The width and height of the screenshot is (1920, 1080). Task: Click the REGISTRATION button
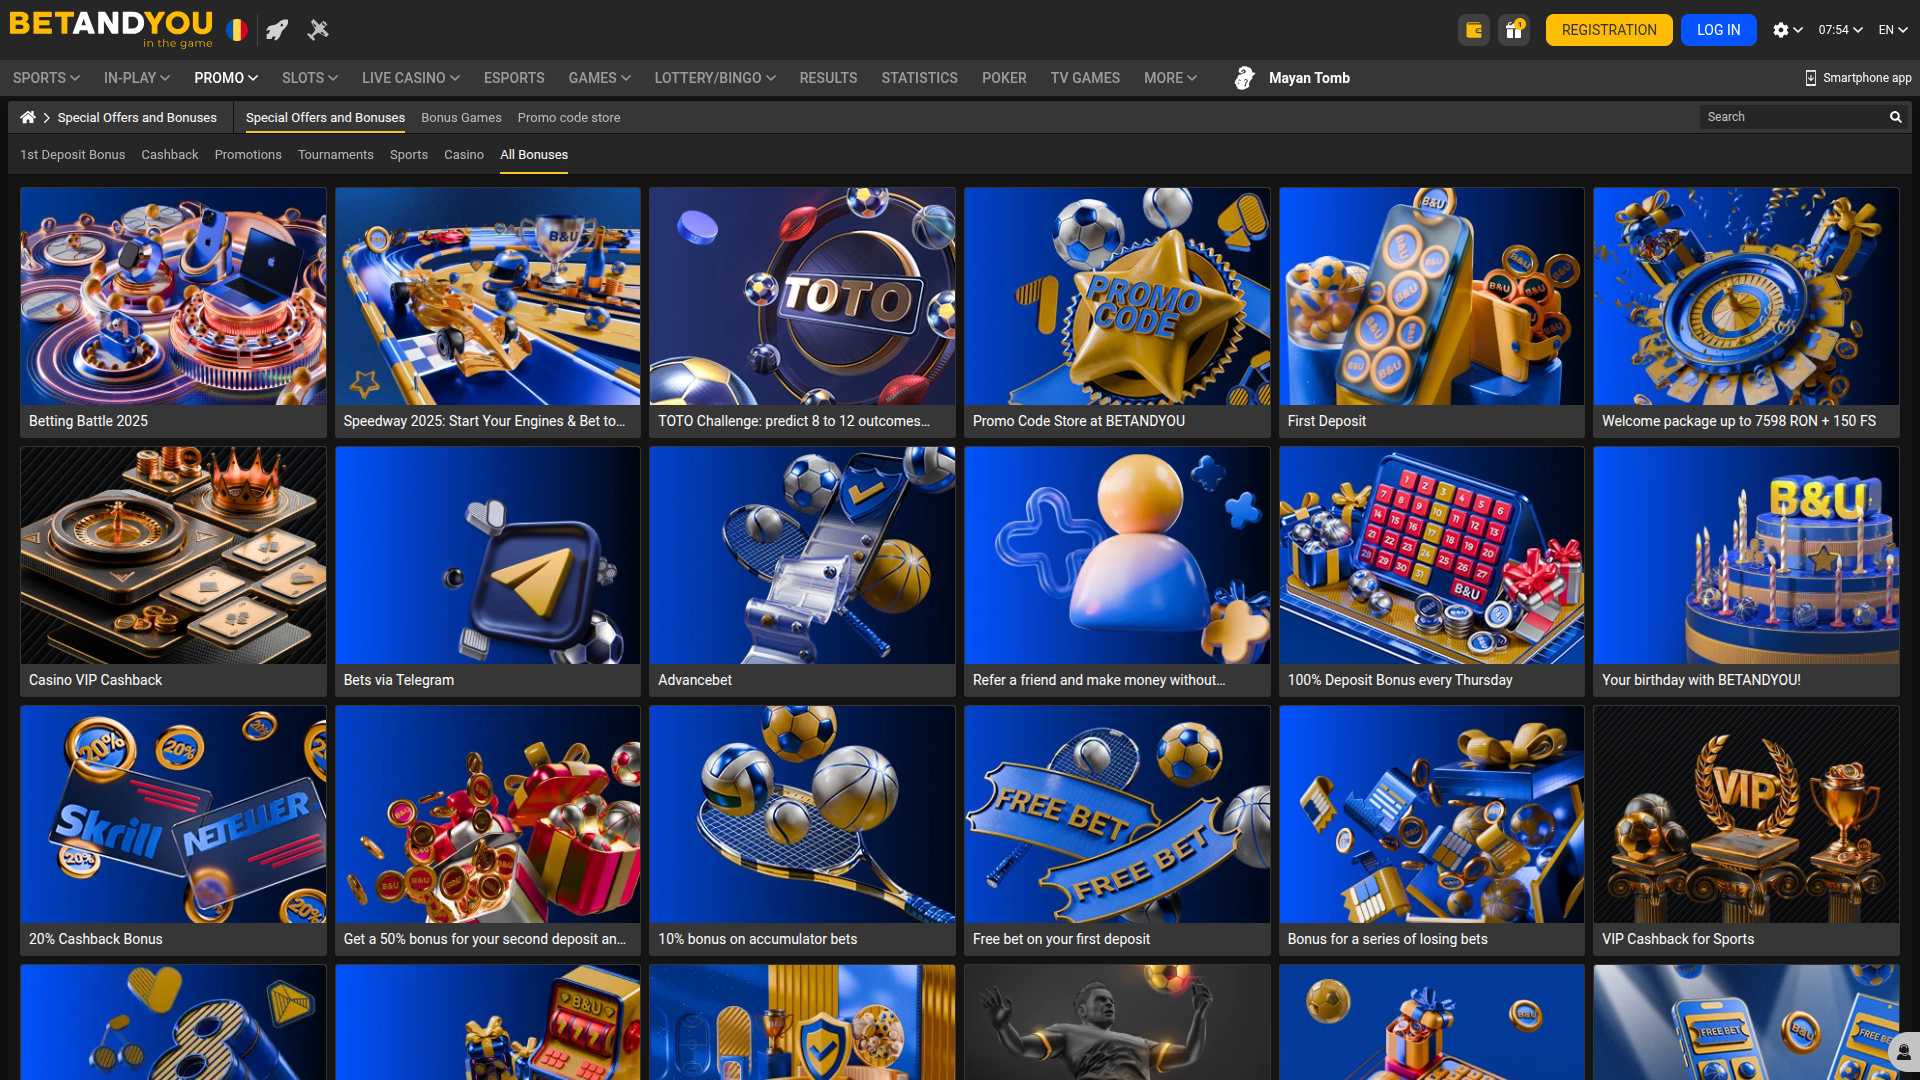[x=1608, y=30]
